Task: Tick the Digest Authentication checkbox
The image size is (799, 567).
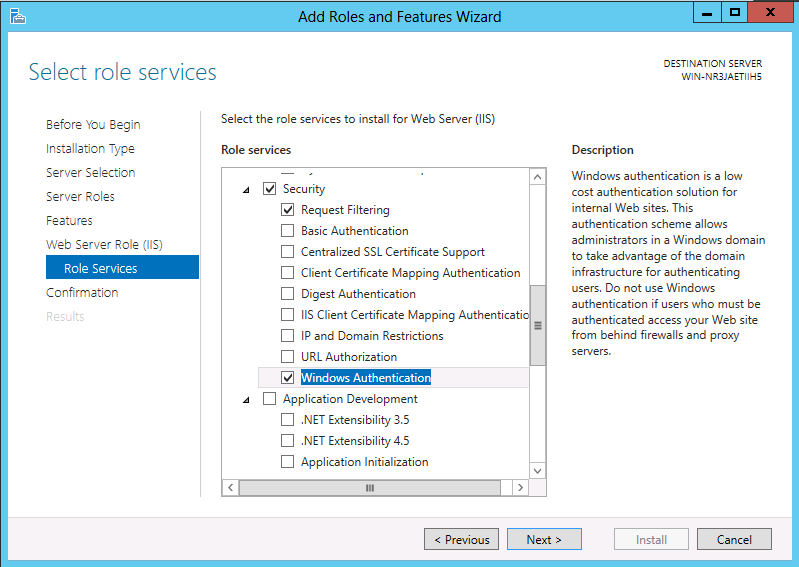Action: pos(287,294)
